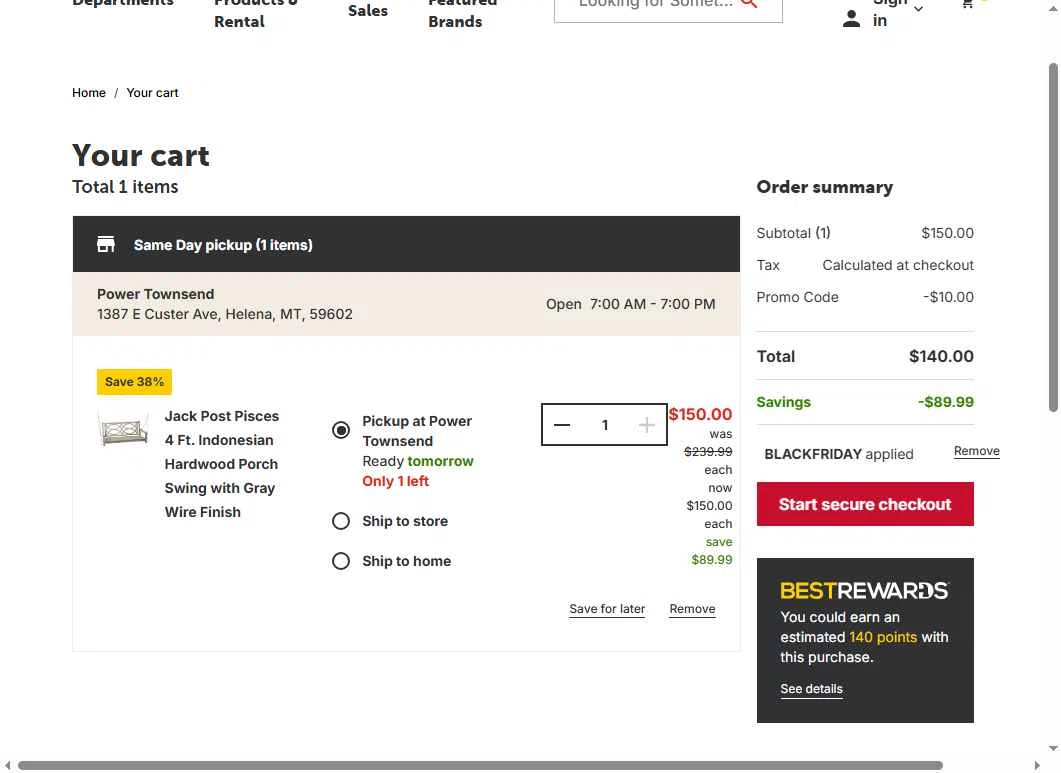Image resolution: width=1061 pixels, height=773 pixels.
Task: Click Your cart breadcrumb
Action: (152, 93)
